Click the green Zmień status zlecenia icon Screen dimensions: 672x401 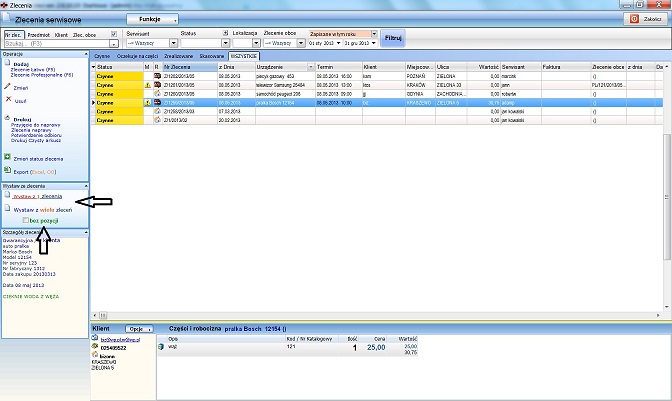(x=7, y=157)
